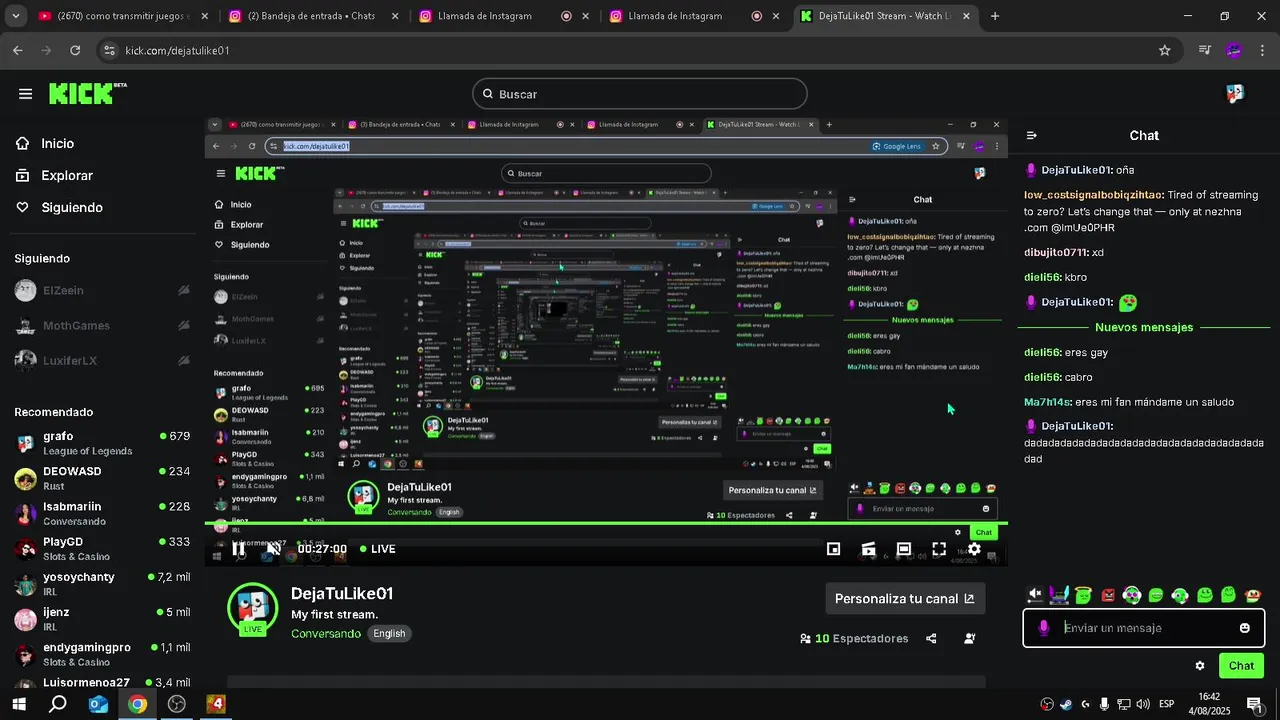
Task: Click username low_costsignalbobiqzihtao in chat
Action: 1093,195
